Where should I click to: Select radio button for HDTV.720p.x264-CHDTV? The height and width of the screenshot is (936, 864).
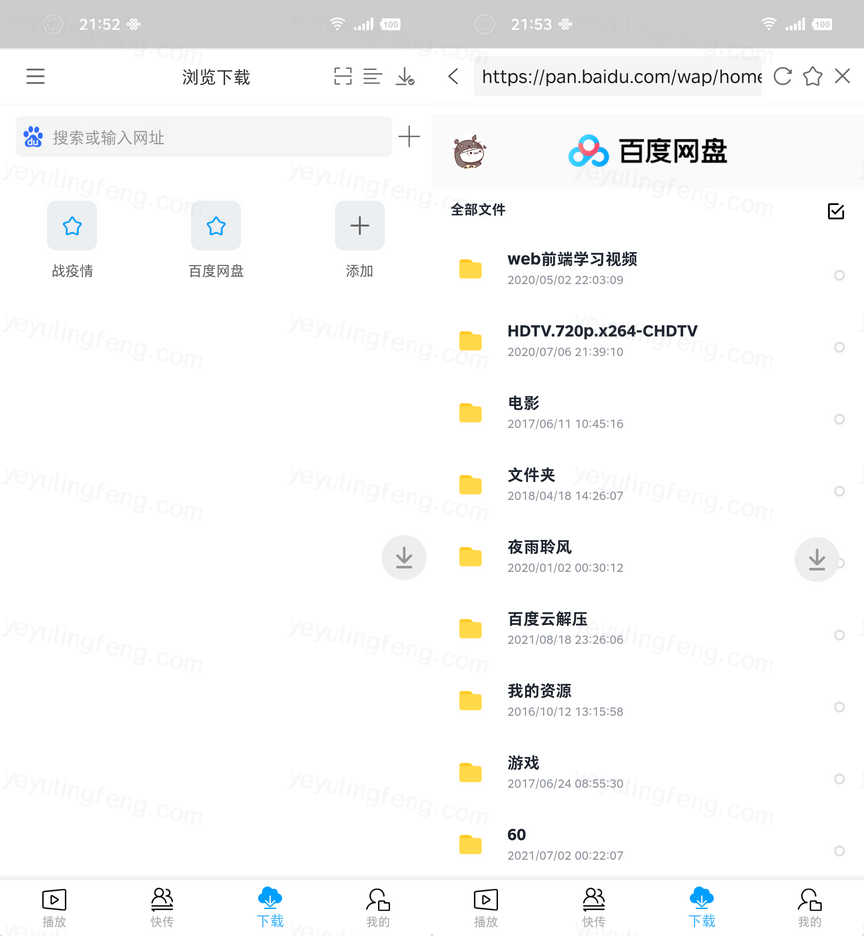[840, 347]
